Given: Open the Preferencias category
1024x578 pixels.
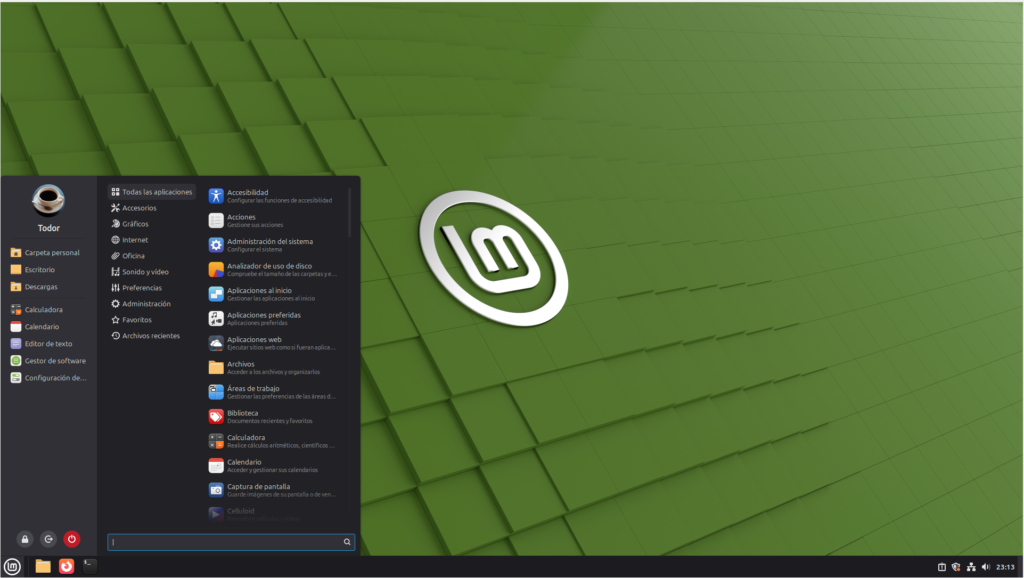Looking at the screenshot, I should 141,288.
